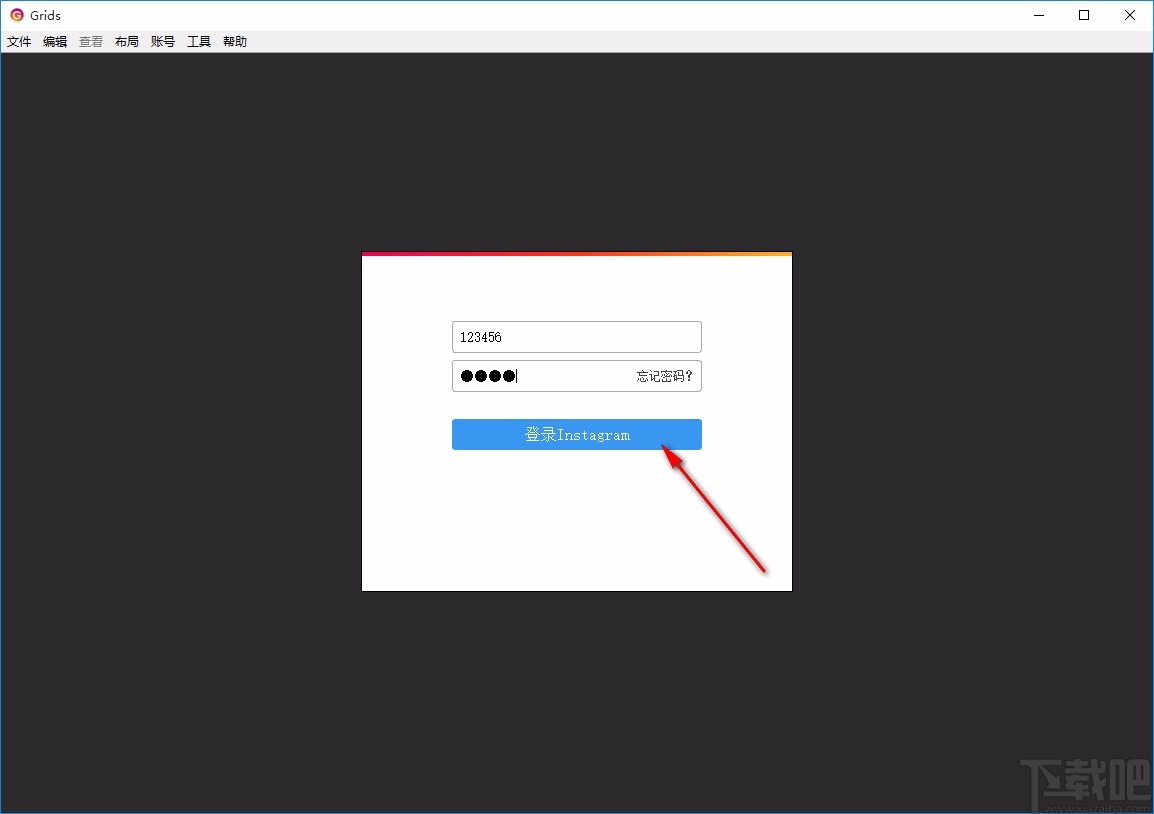Close the Grids window

(x=1130, y=15)
